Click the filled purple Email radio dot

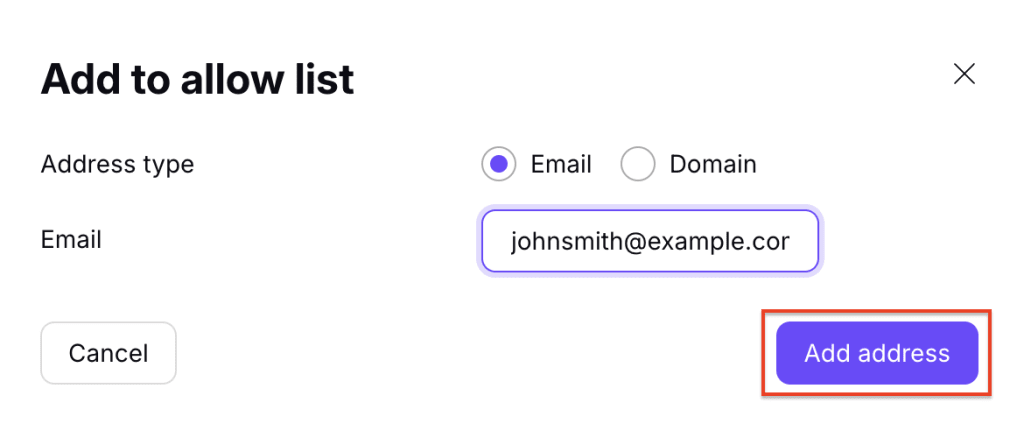coord(498,164)
